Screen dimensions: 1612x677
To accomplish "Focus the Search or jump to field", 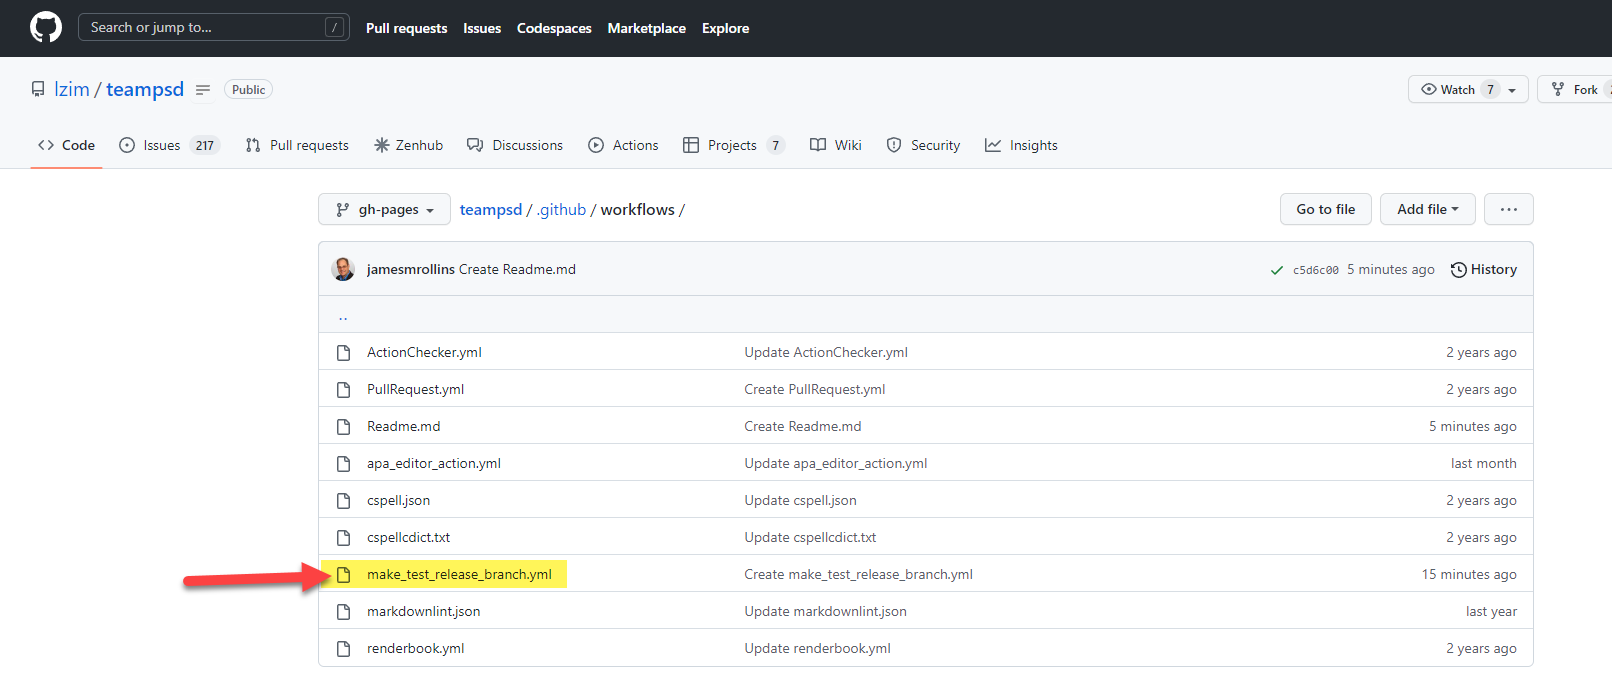I will (x=214, y=27).
